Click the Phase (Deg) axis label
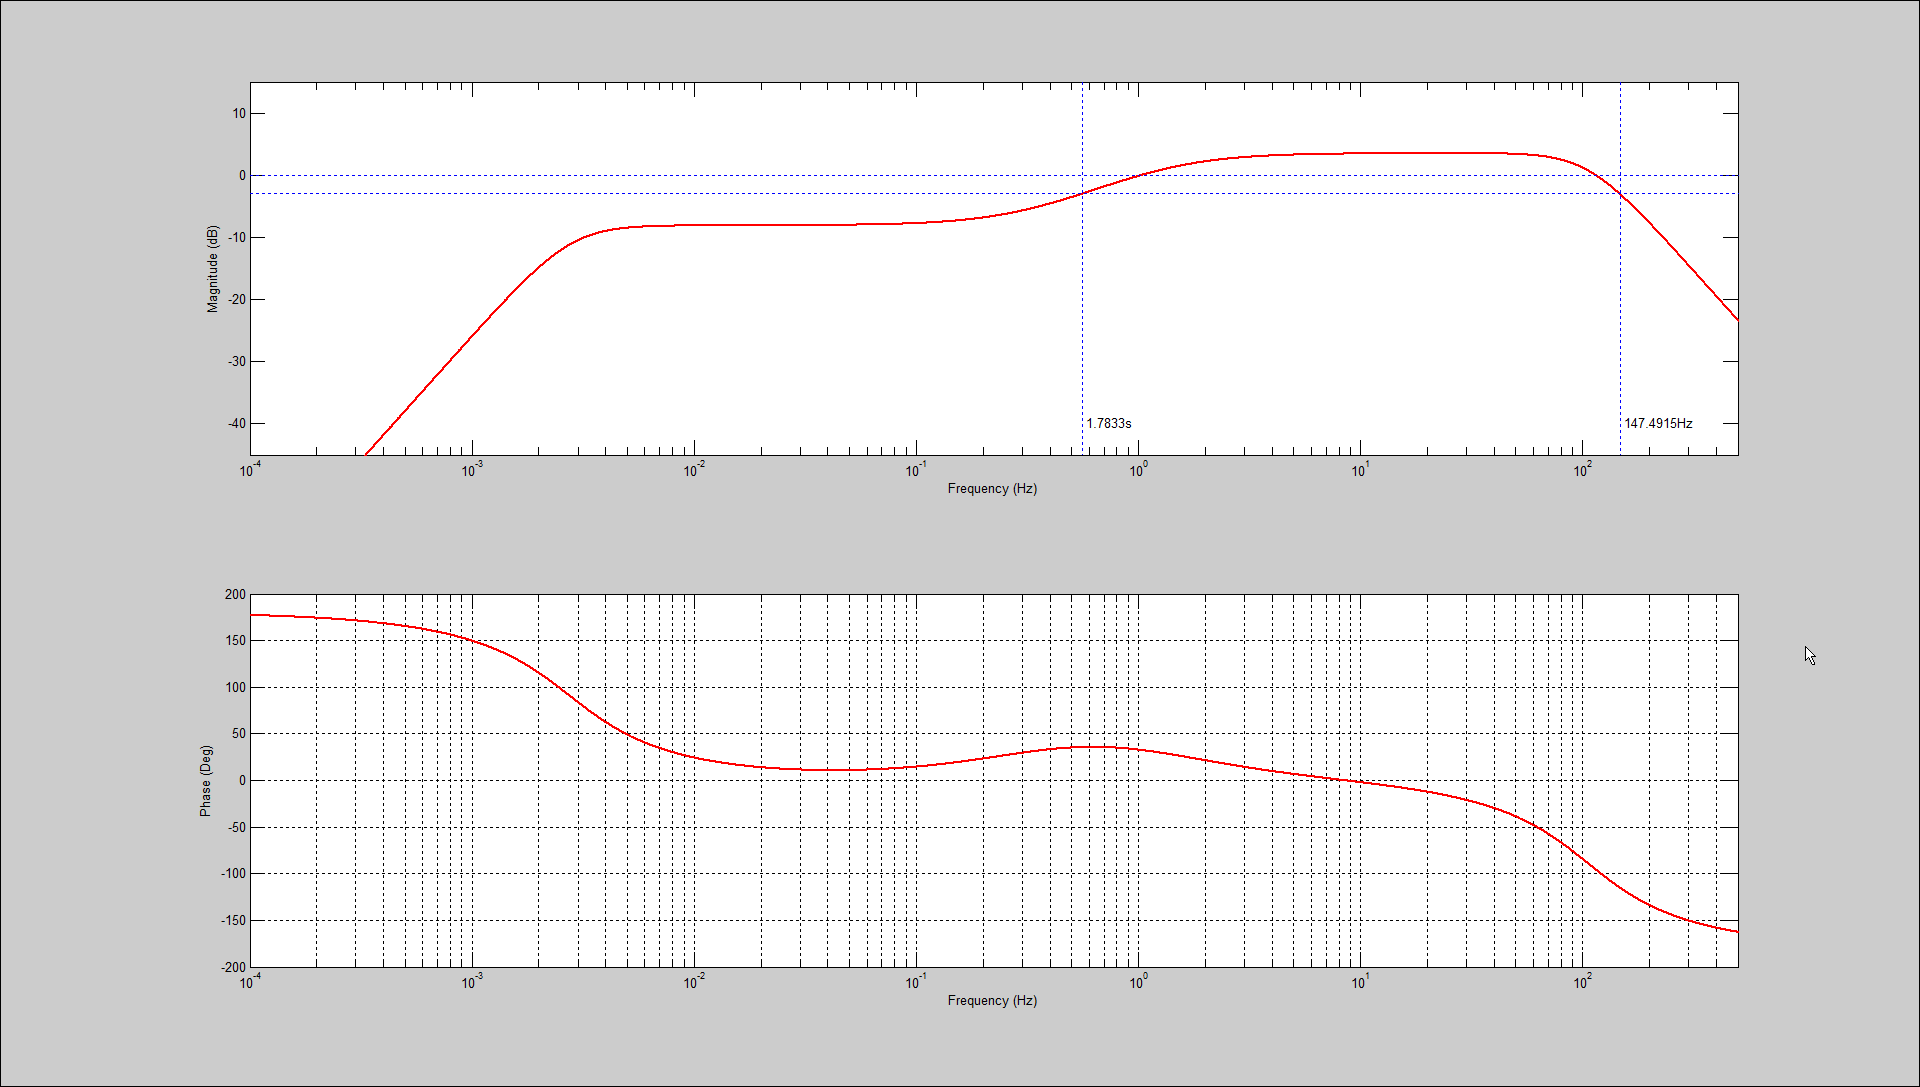 pyautogui.click(x=205, y=781)
